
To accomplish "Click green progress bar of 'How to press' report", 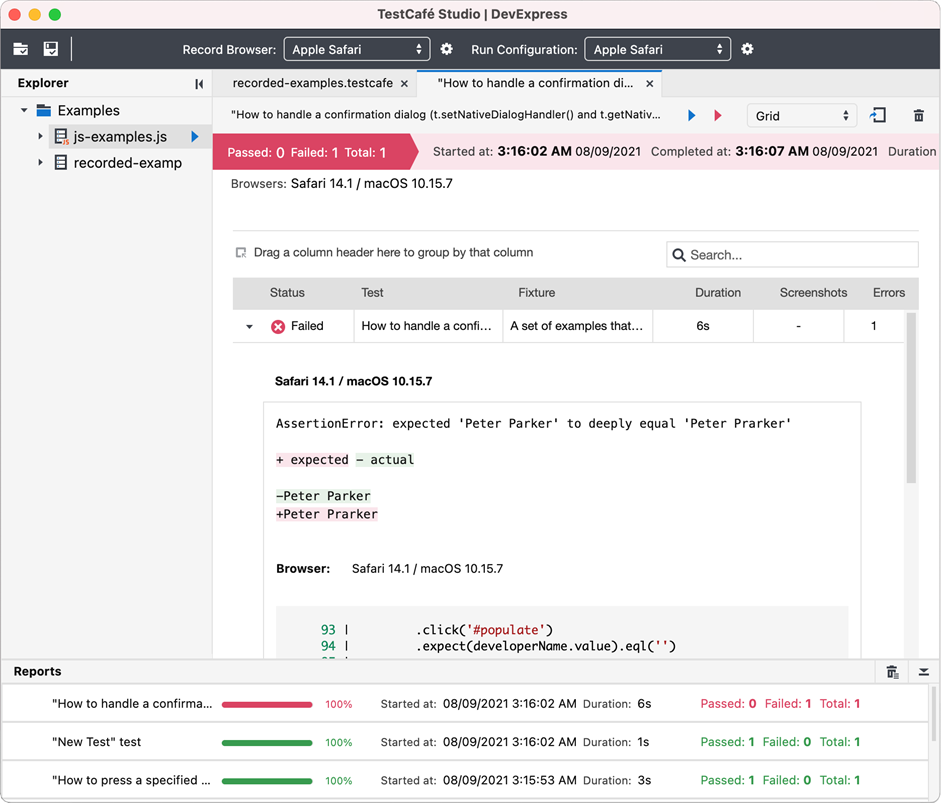I will click(x=267, y=781).
